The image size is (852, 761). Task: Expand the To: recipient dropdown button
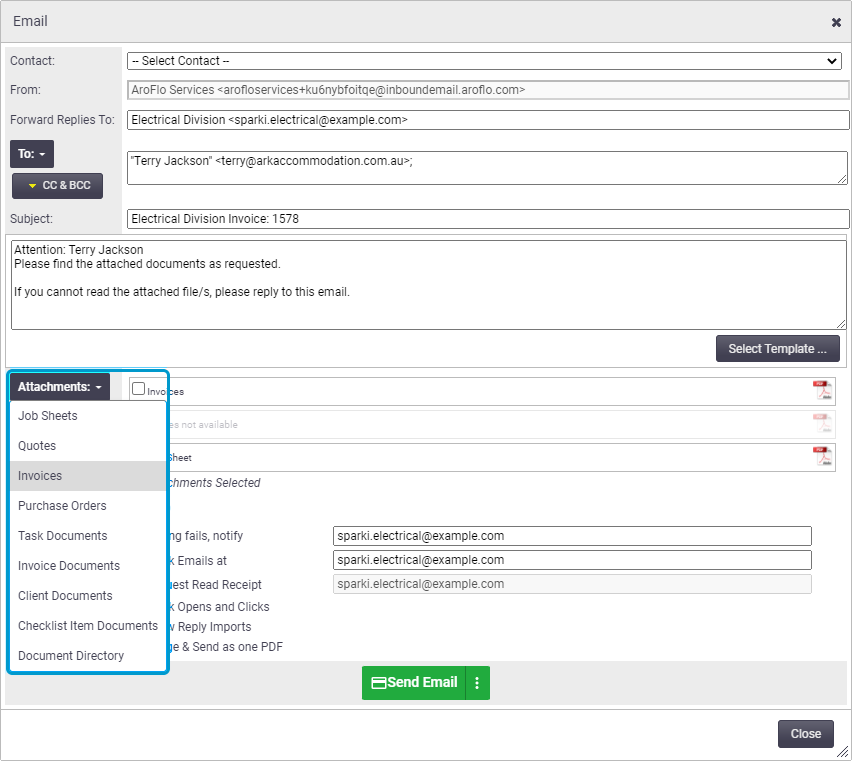(32, 154)
